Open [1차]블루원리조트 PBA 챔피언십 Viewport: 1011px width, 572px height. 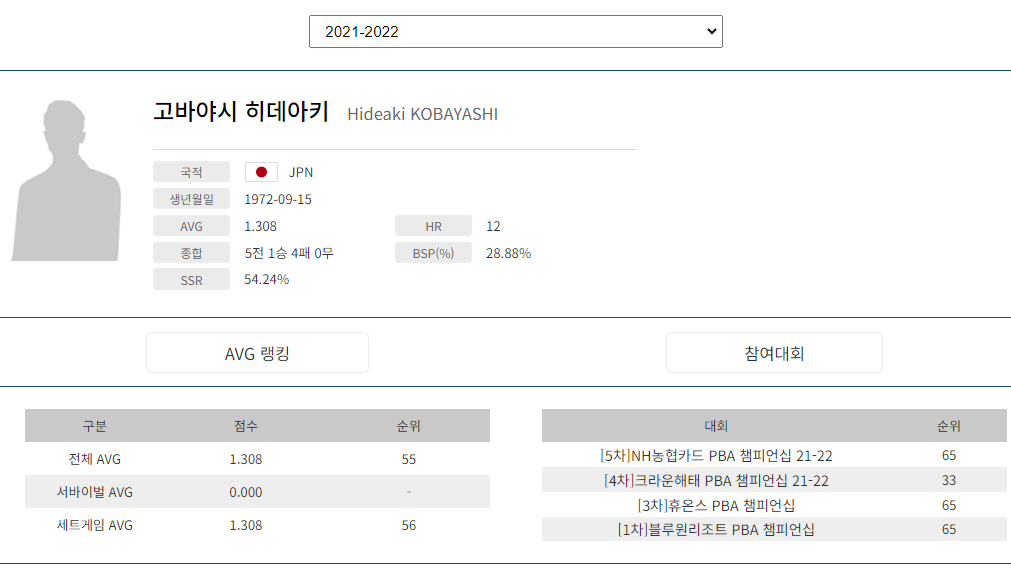click(x=716, y=529)
